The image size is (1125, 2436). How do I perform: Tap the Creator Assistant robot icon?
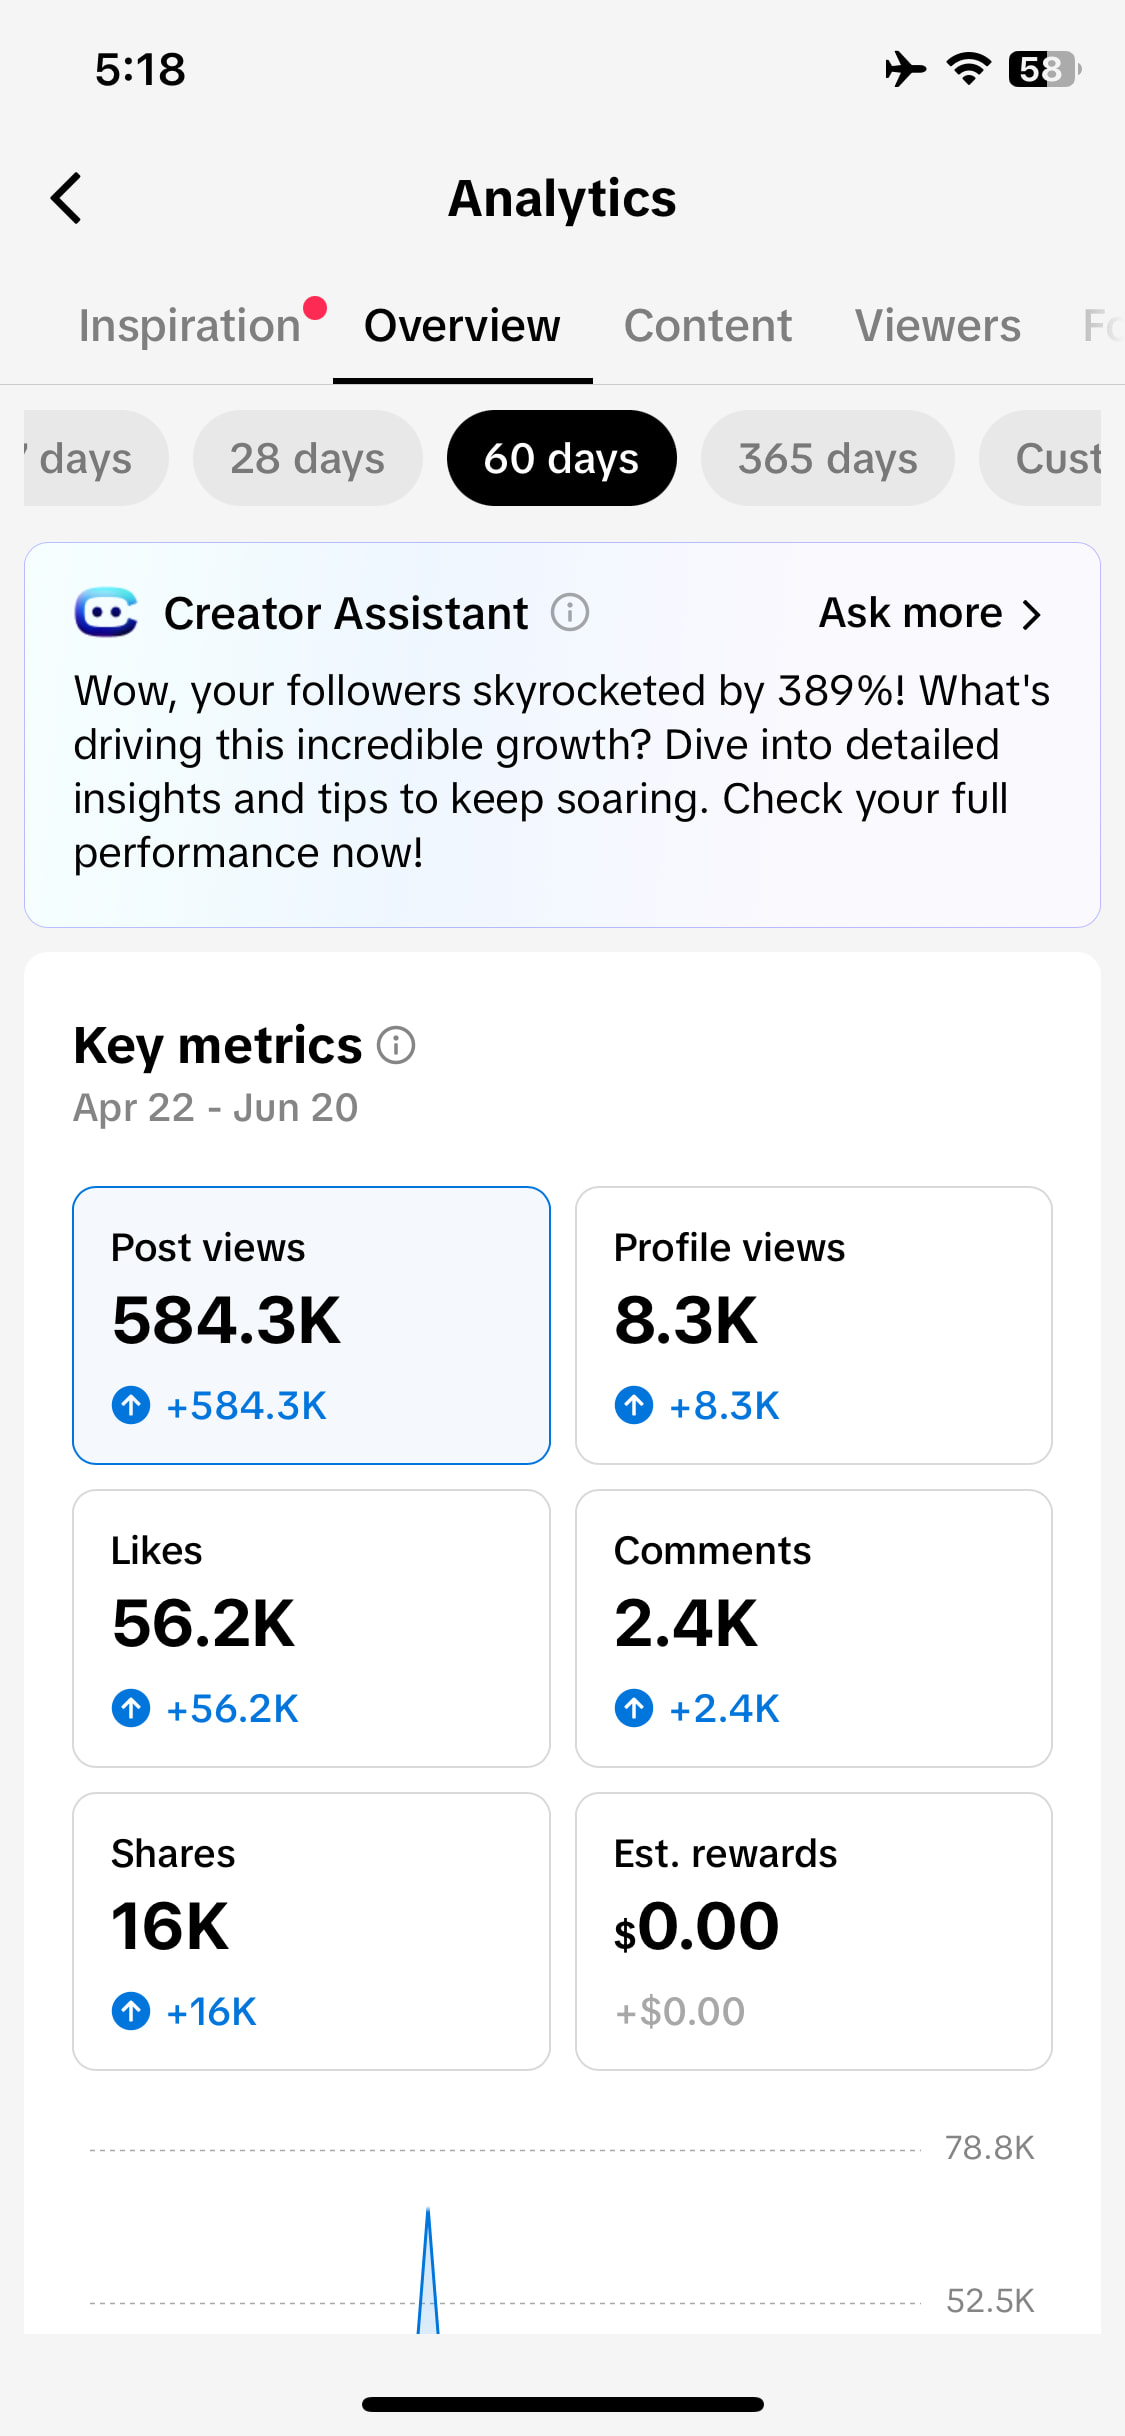click(106, 612)
